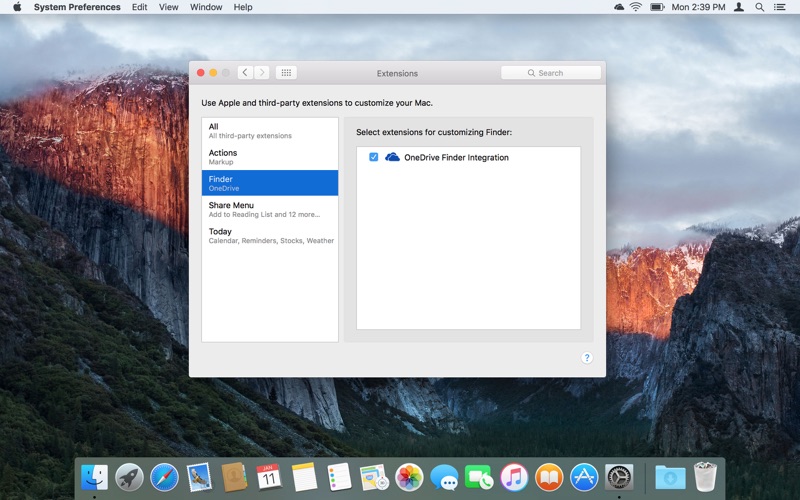Open Notification Center from menu bar
This screenshot has width=800, height=500.
(780, 7)
